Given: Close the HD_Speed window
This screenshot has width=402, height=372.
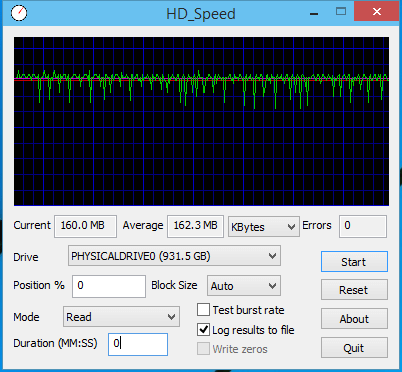Looking at the screenshot, I should [377, 12].
